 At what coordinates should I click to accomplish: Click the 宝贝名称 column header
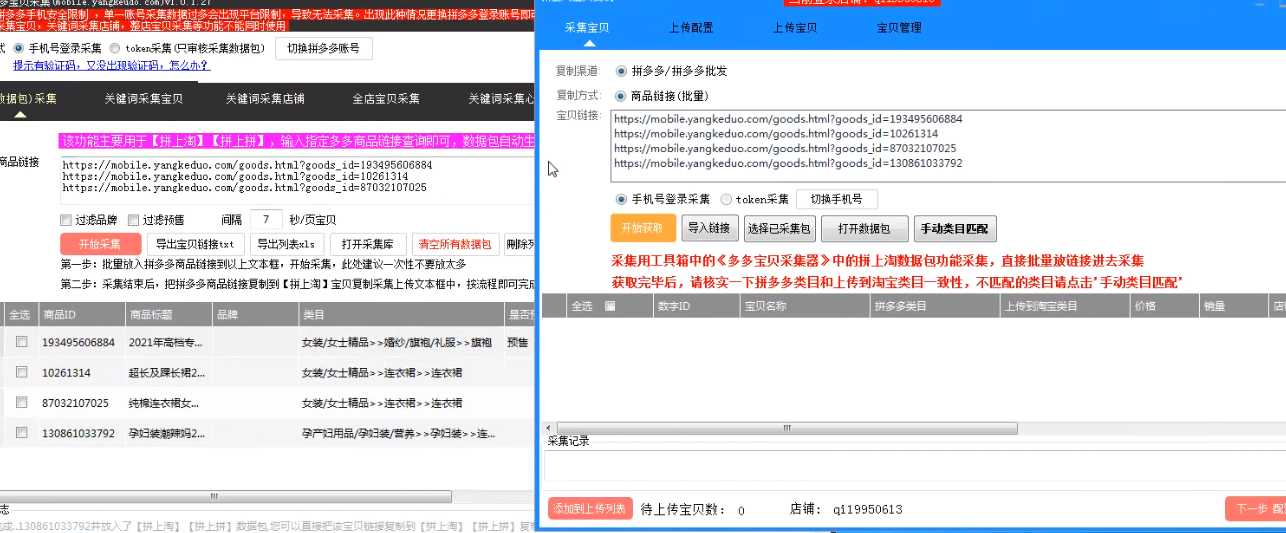(x=804, y=306)
